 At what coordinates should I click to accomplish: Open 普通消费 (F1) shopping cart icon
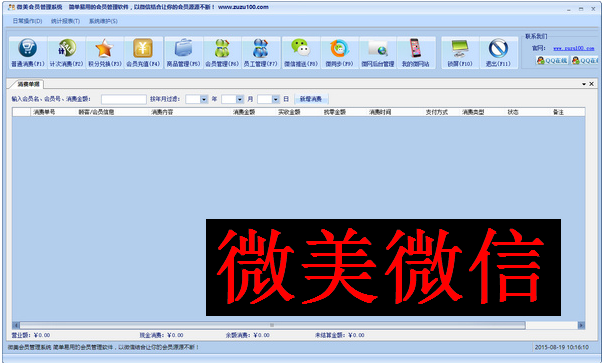[x=28, y=49]
